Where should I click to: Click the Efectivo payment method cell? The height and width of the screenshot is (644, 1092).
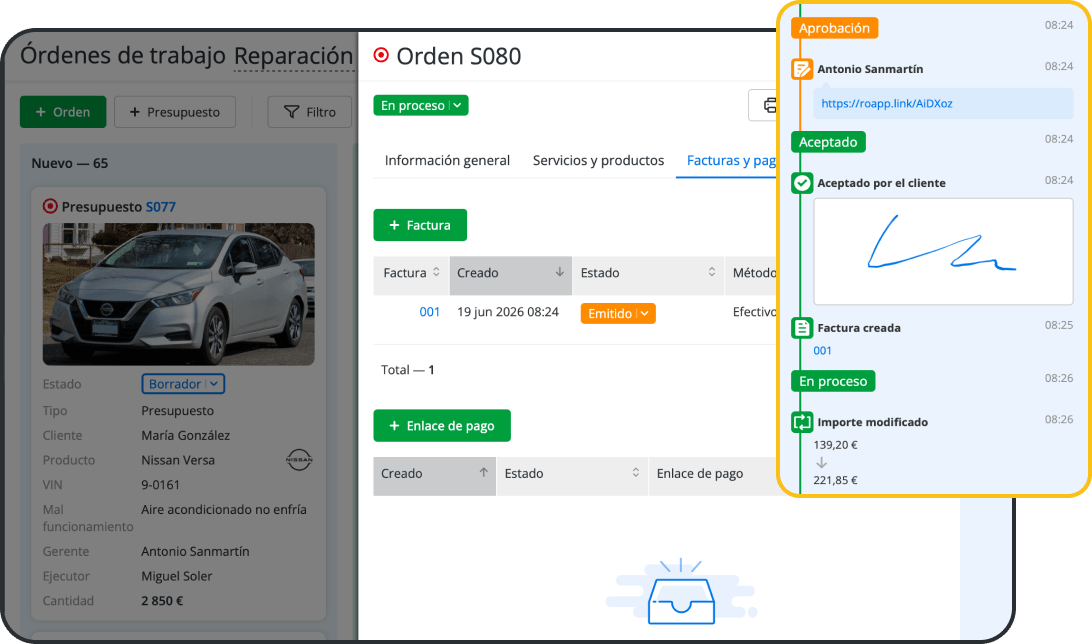click(x=754, y=312)
